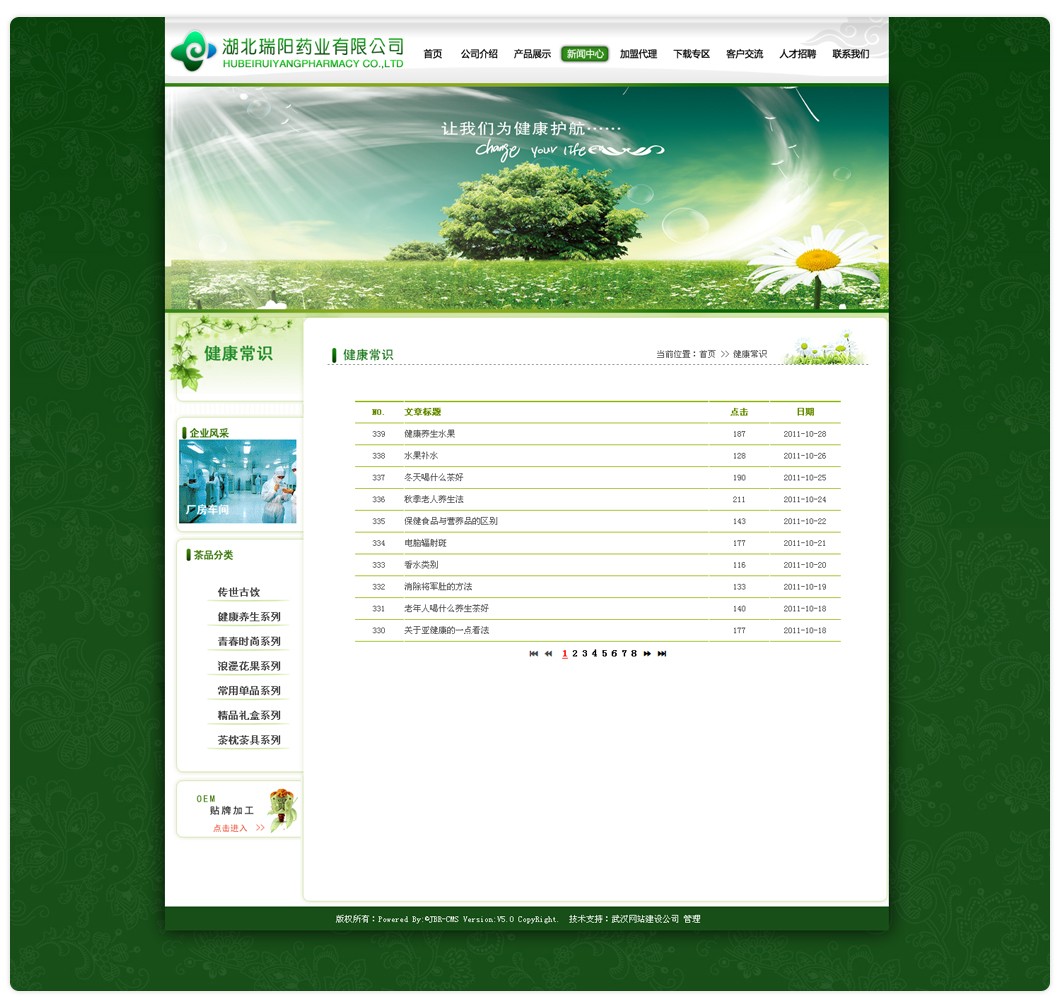Open 茶枕茶具系列 tea category
The height and width of the screenshot is (1008, 1060).
click(249, 740)
